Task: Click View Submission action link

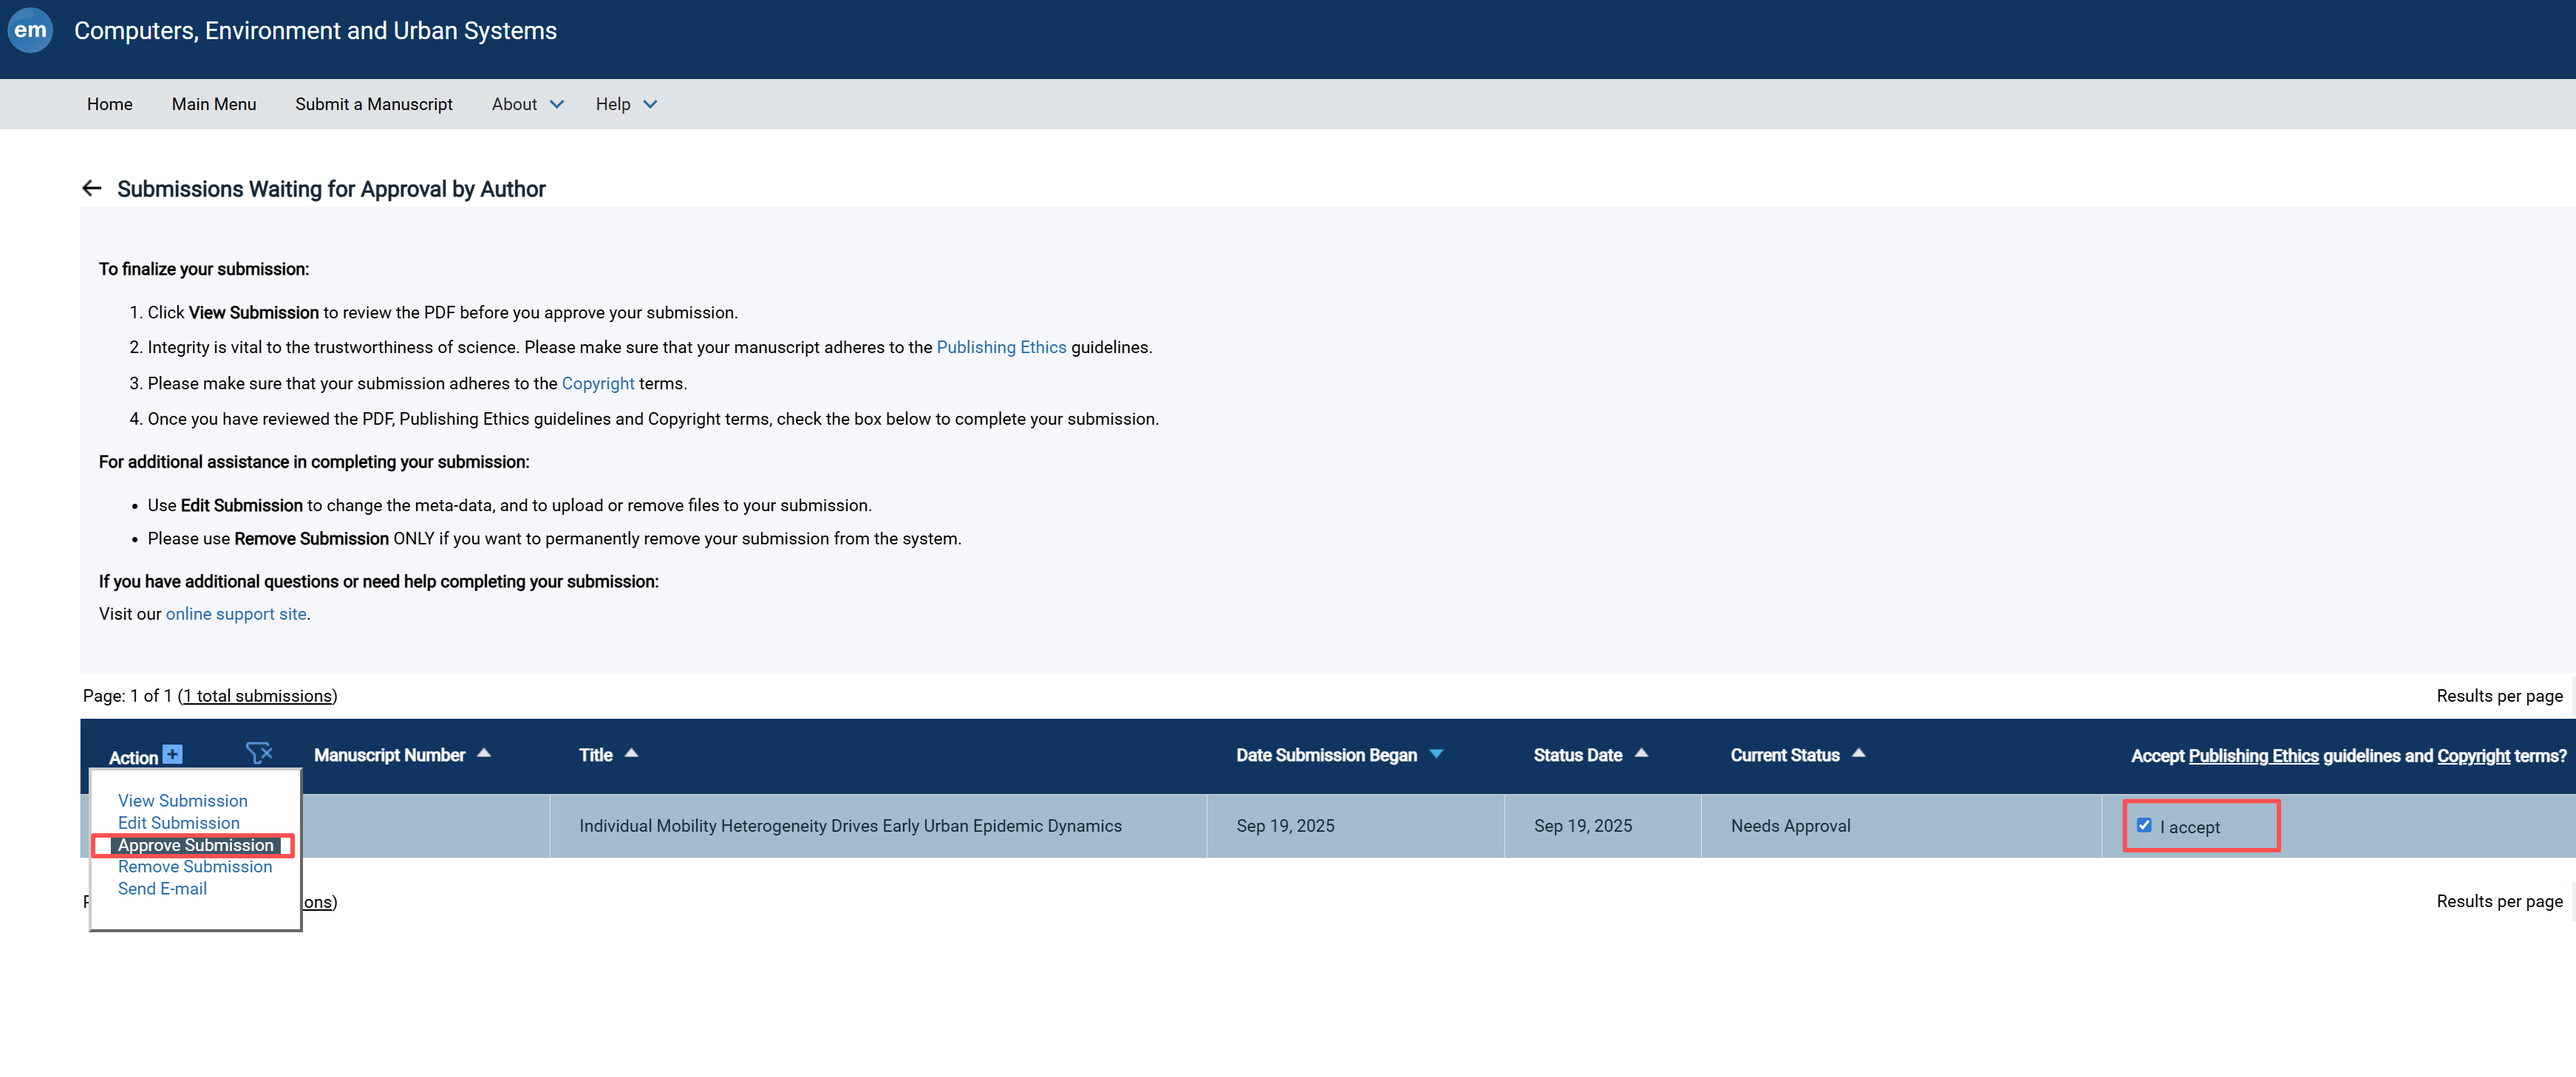Action: [182, 800]
